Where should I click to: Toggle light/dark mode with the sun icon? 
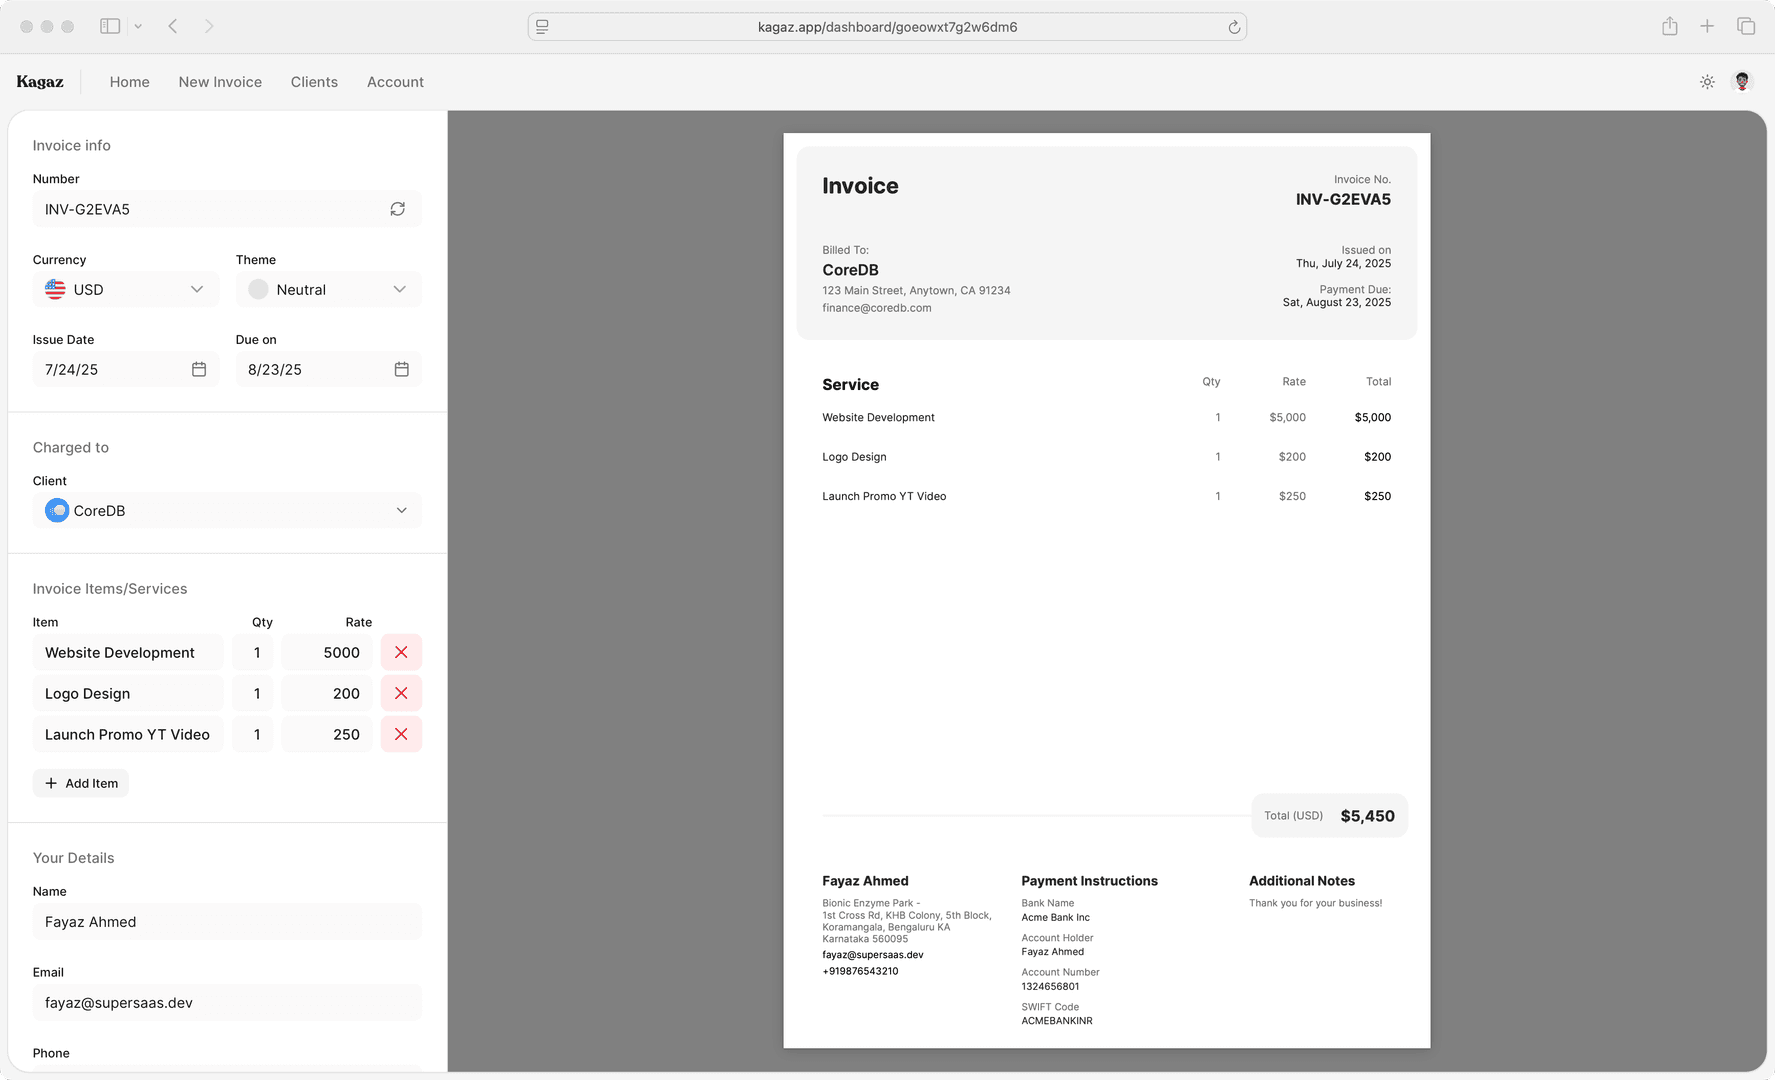(x=1707, y=81)
